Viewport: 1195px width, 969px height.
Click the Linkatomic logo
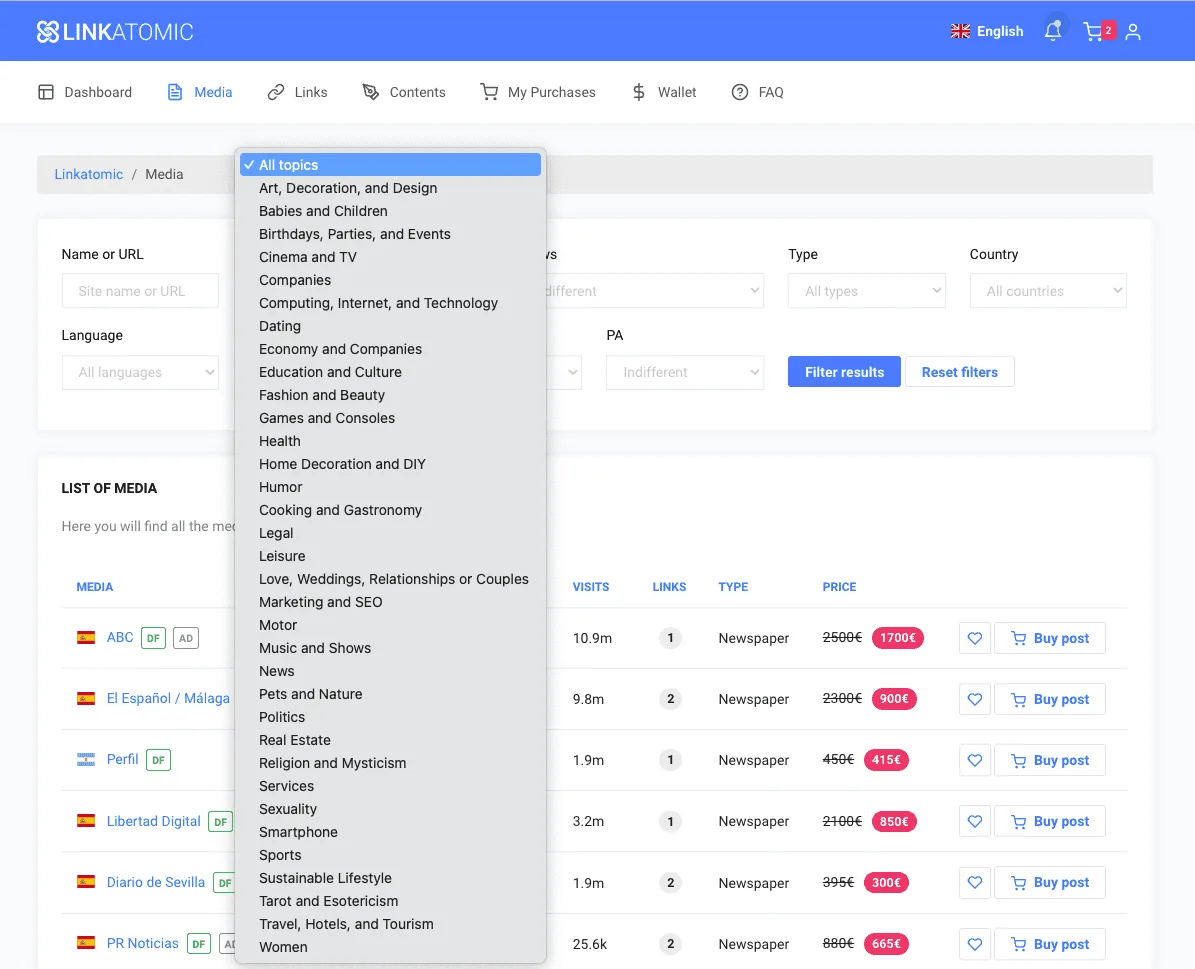115,32
